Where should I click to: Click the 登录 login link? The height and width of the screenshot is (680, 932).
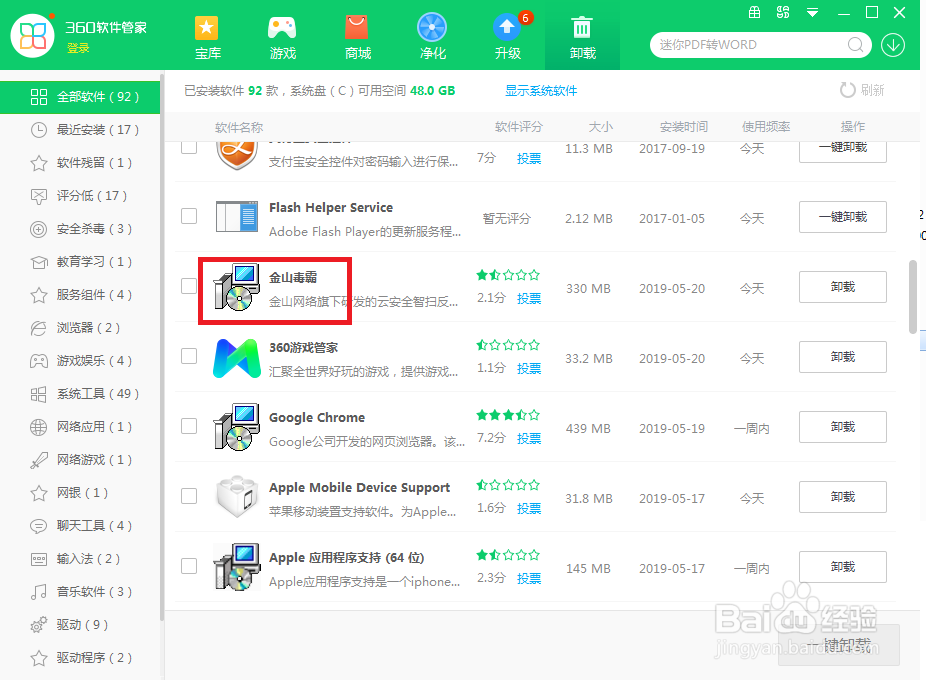(78, 48)
